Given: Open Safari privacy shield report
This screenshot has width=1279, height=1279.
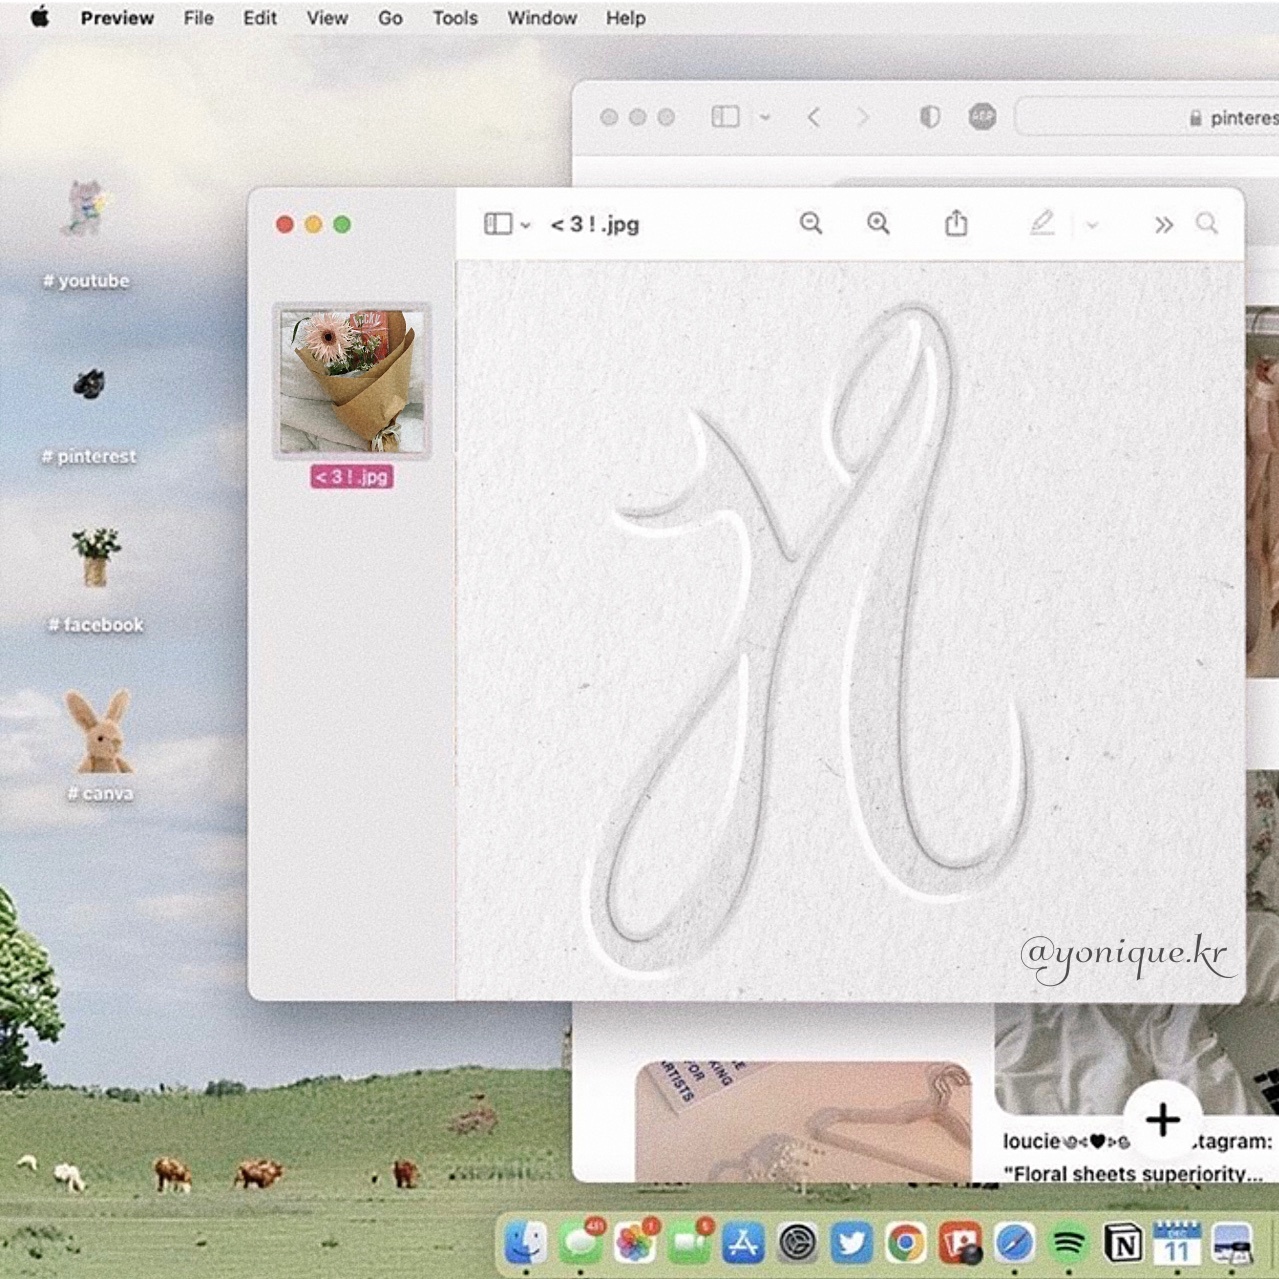Looking at the screenshot, I should (x=930, y=118).
